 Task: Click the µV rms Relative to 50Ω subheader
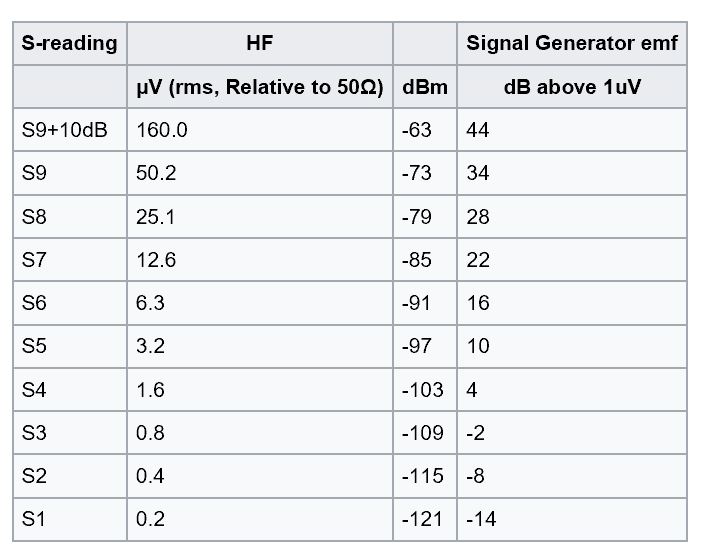[260, 87]
